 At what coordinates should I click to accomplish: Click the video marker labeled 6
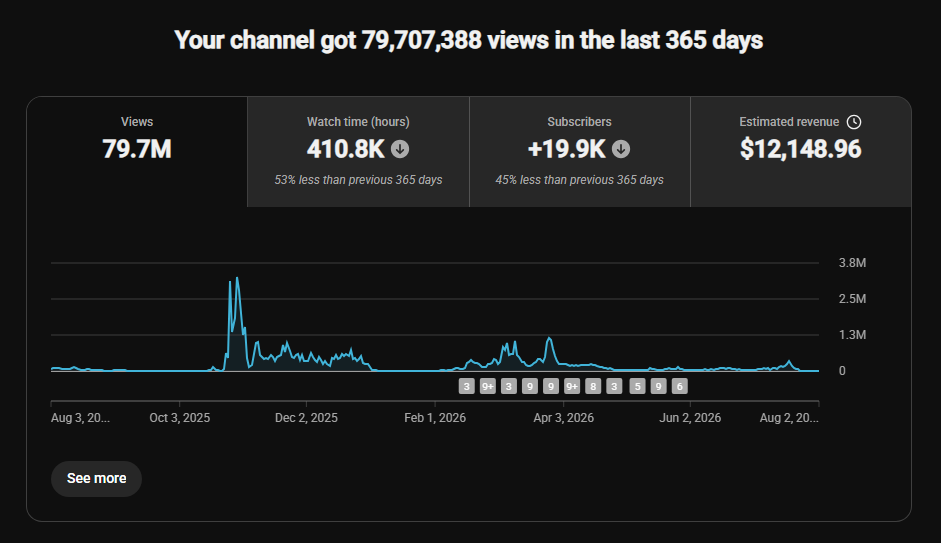point(679,386)
